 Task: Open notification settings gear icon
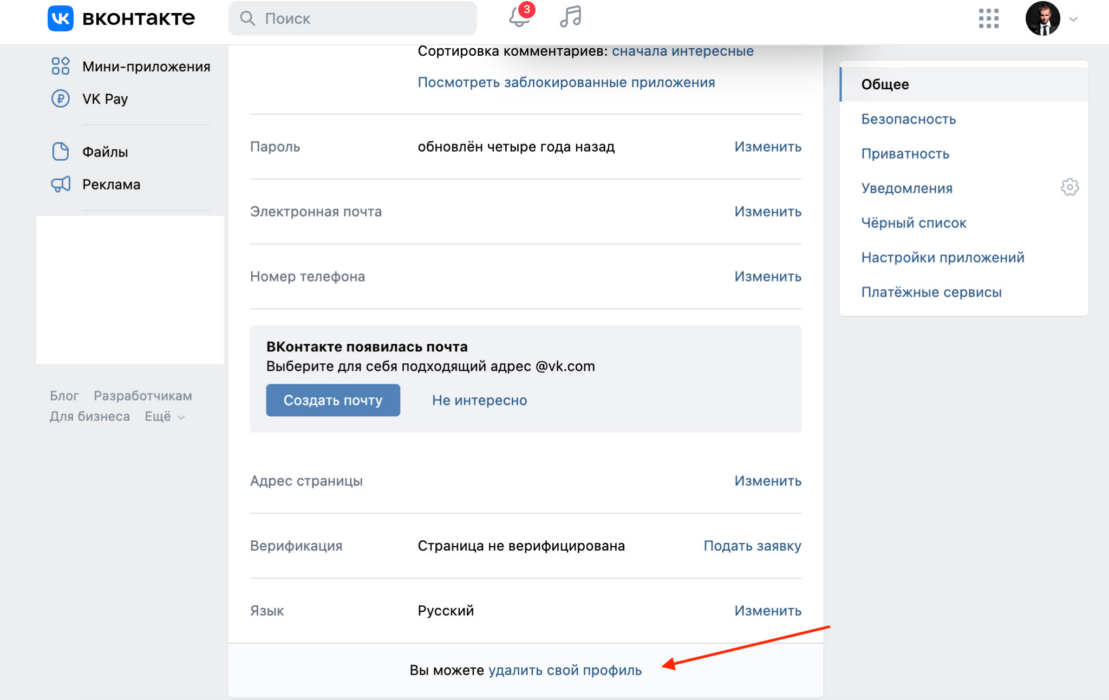click(1069, 187)
